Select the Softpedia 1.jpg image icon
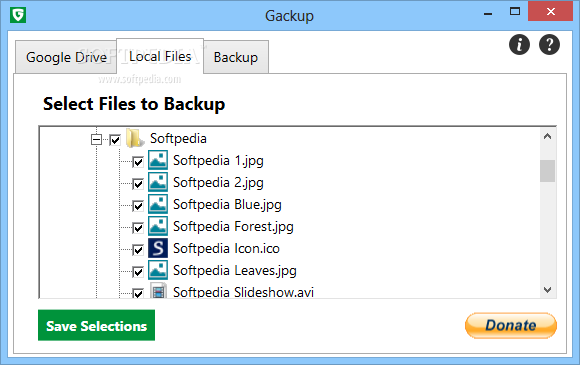Image resolution: width=580 pixels, height=365 pixels. 158,160
